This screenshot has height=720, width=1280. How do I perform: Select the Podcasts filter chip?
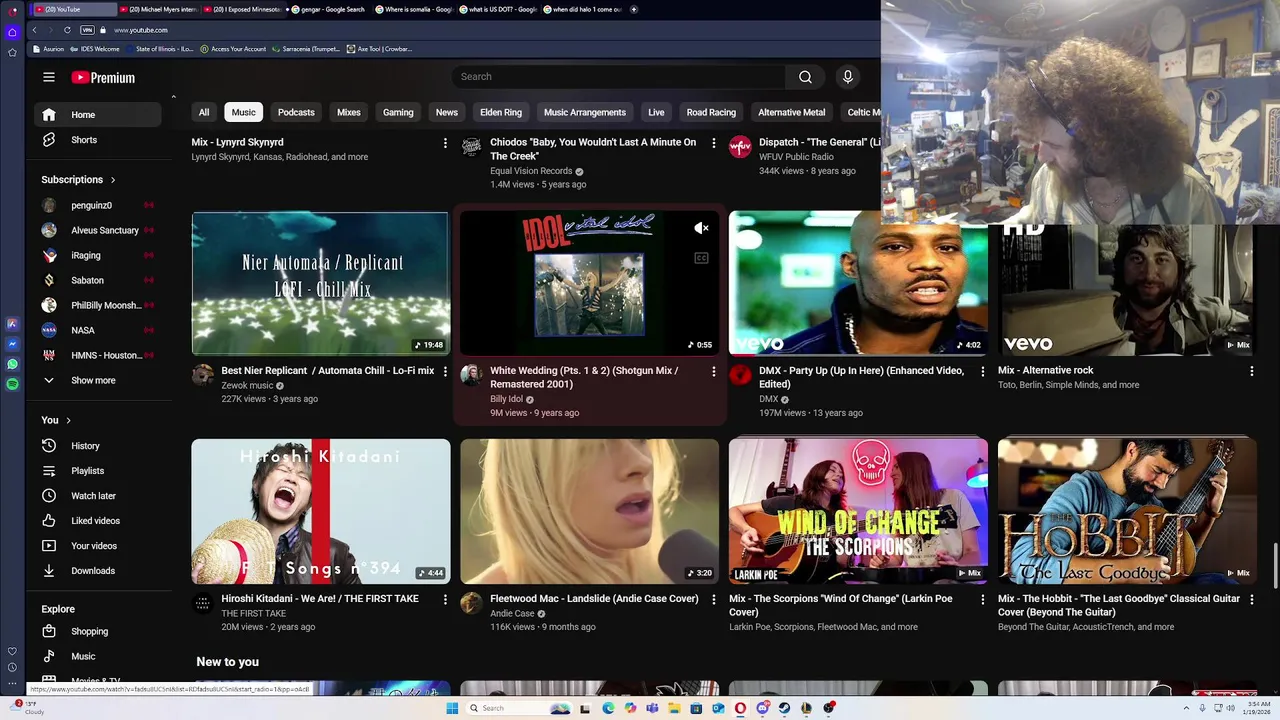point(296,113)
